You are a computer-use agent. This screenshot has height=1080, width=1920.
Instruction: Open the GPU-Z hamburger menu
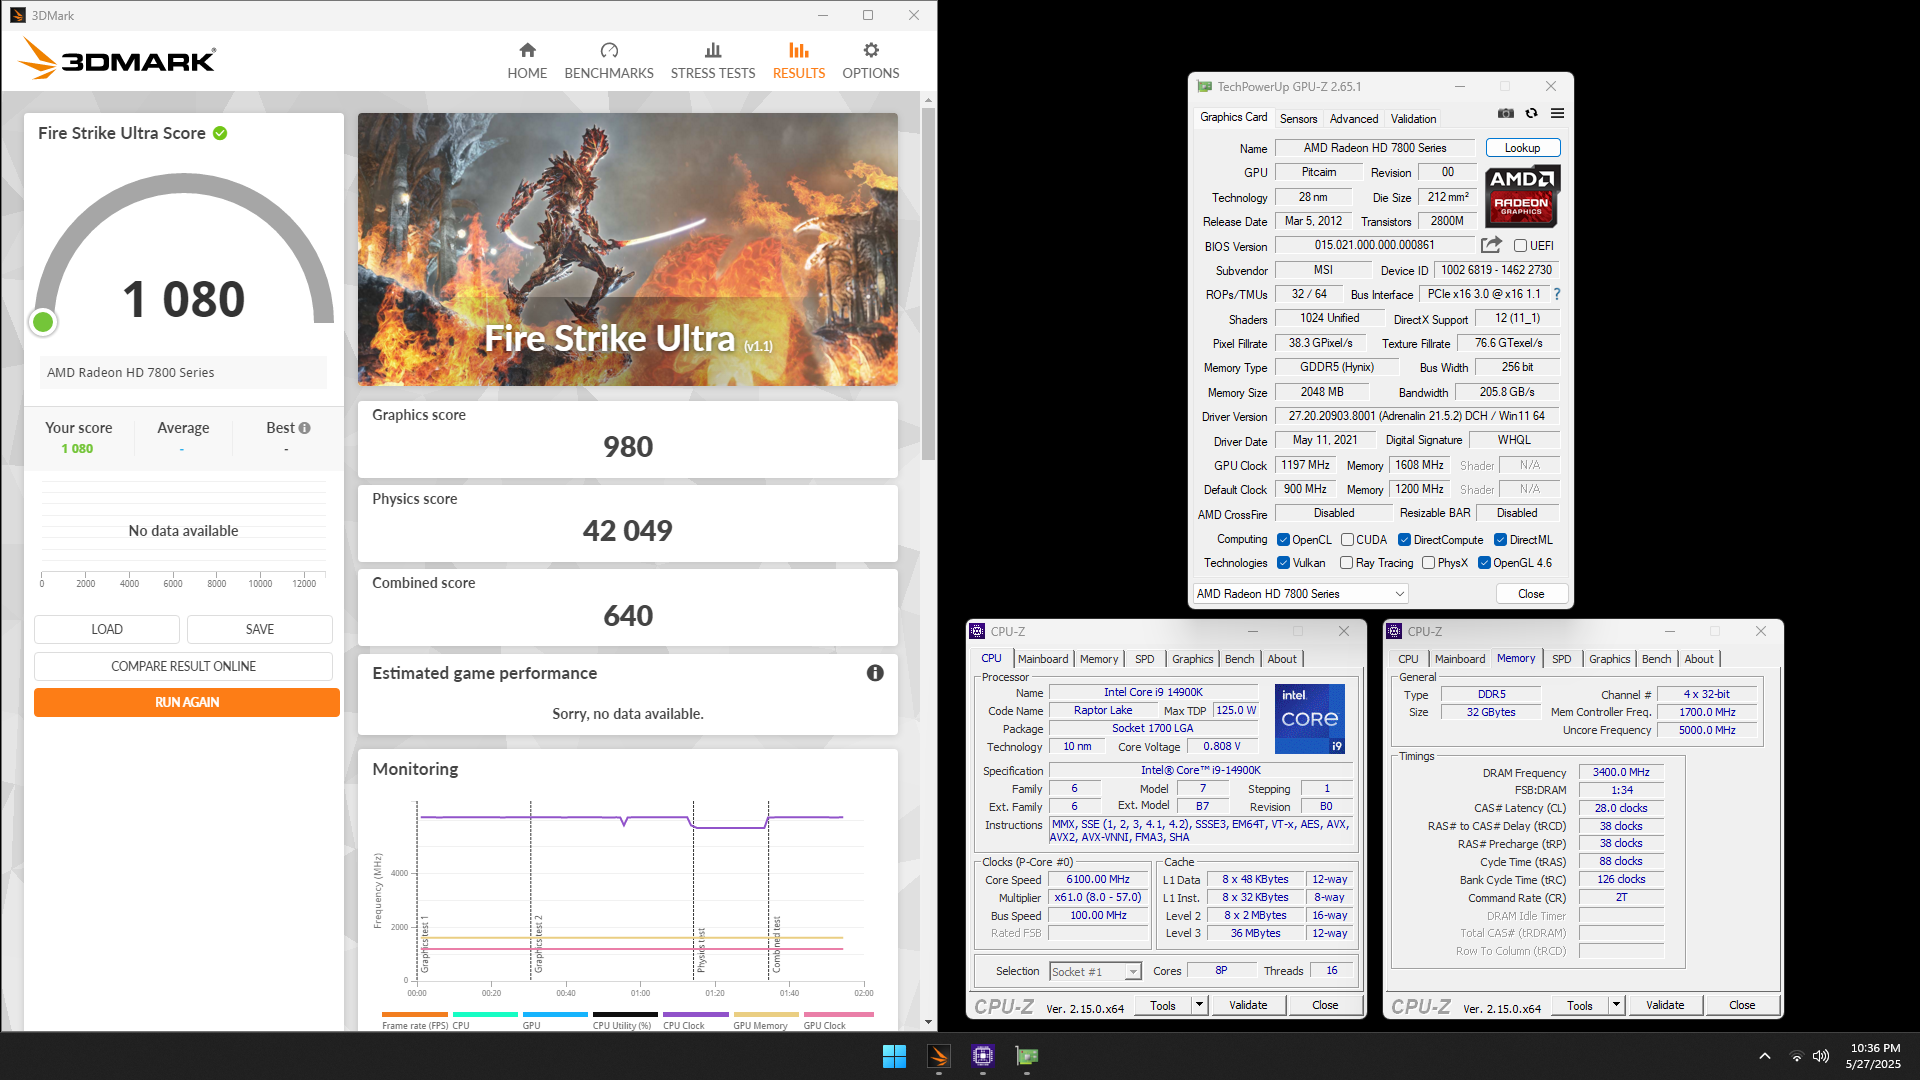tap(1557, 114)
